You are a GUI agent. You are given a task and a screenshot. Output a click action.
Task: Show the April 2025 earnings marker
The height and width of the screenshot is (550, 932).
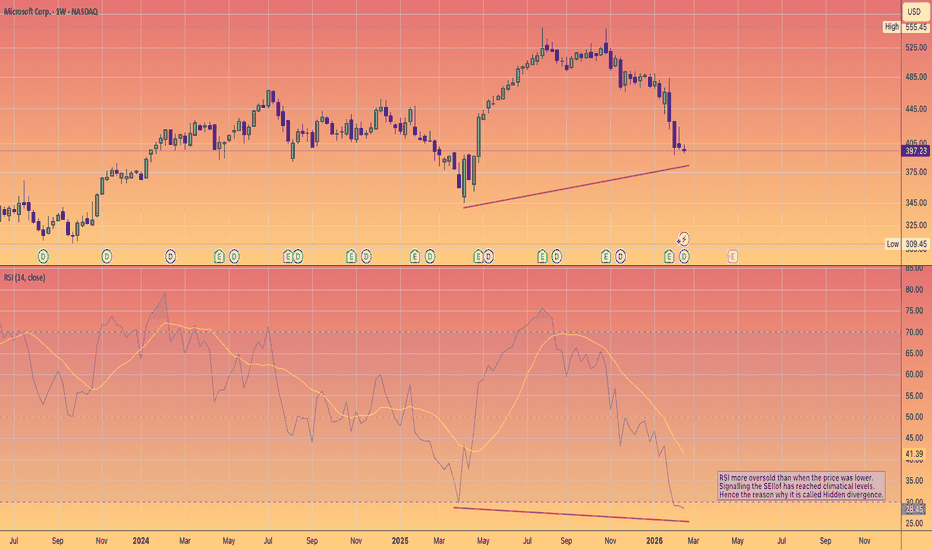tap(478, 256)
